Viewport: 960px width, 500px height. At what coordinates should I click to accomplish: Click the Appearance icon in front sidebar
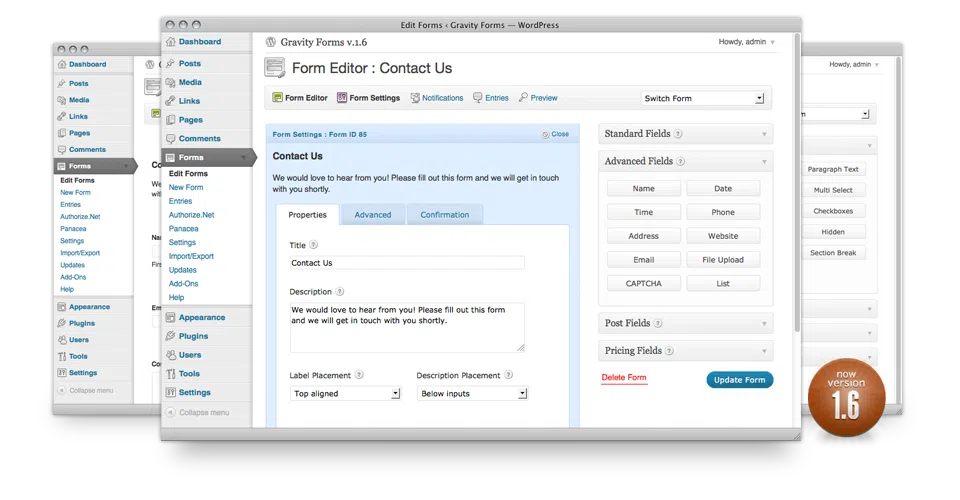pyautogui.click(x=170, y=317)
